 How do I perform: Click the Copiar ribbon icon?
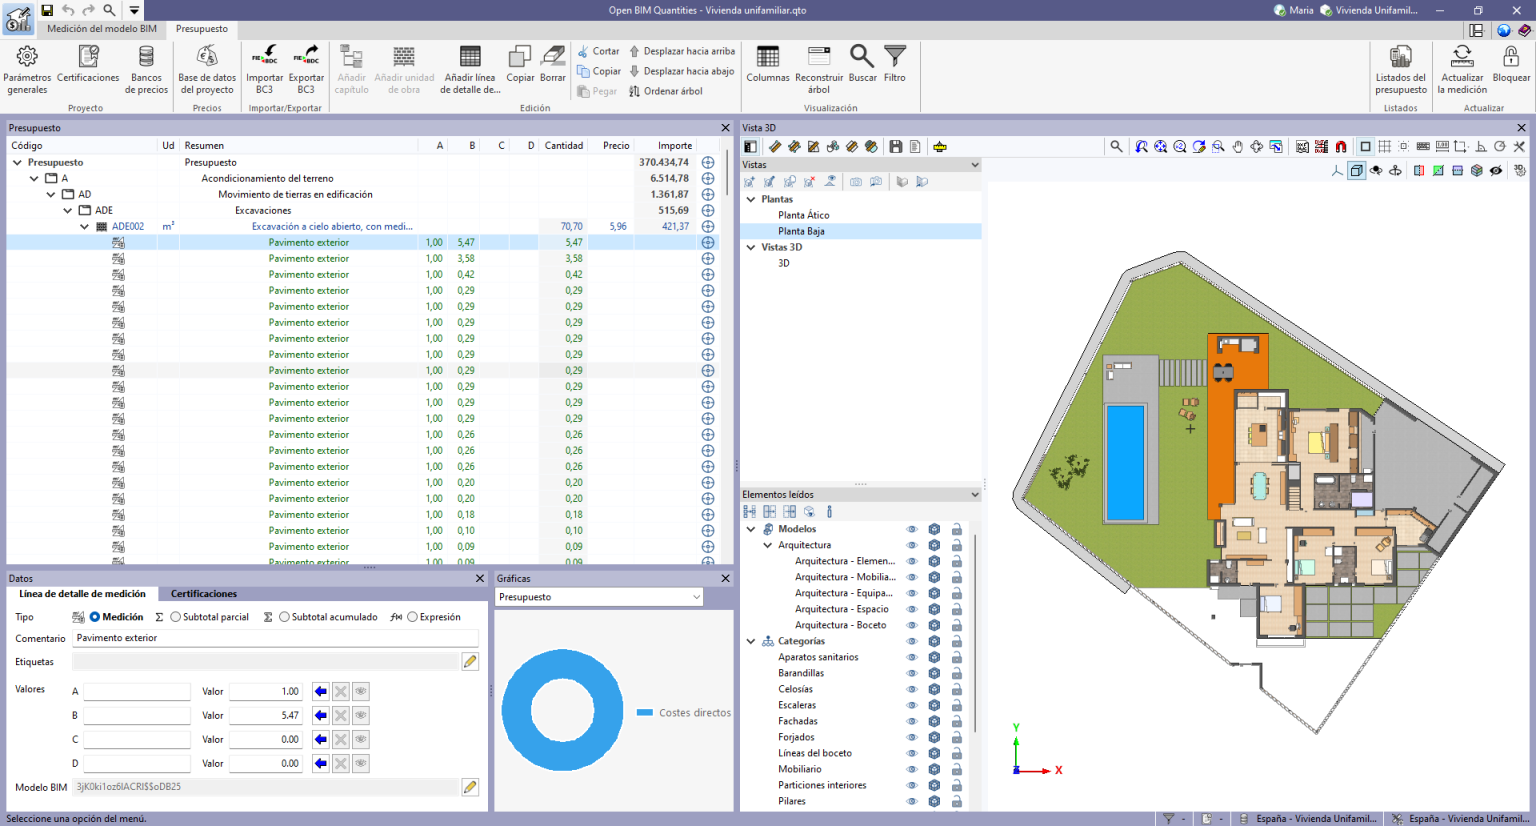(520, 57)
